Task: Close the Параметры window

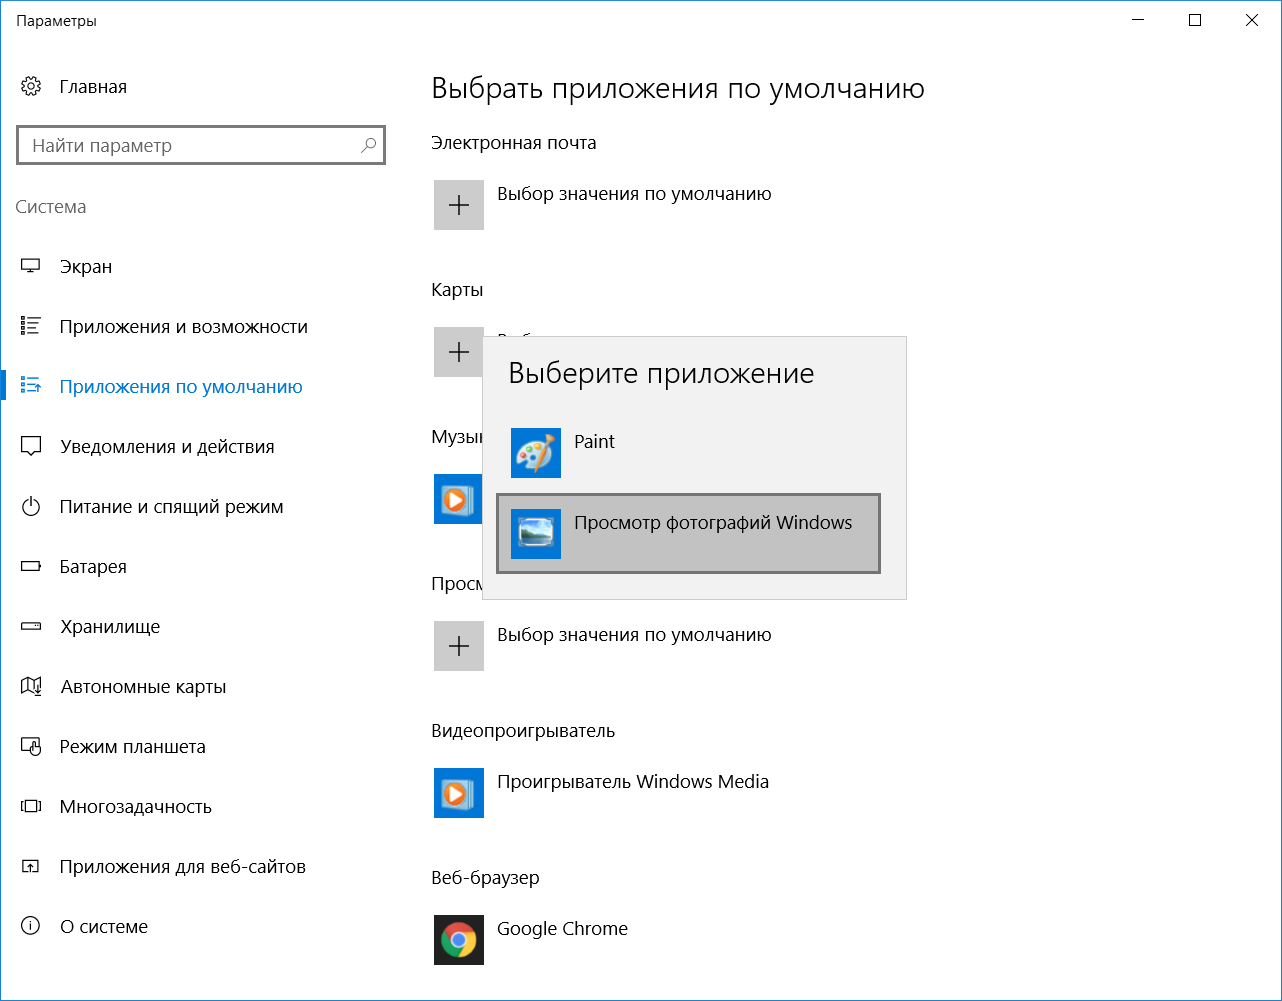Action: (1252, 20)
